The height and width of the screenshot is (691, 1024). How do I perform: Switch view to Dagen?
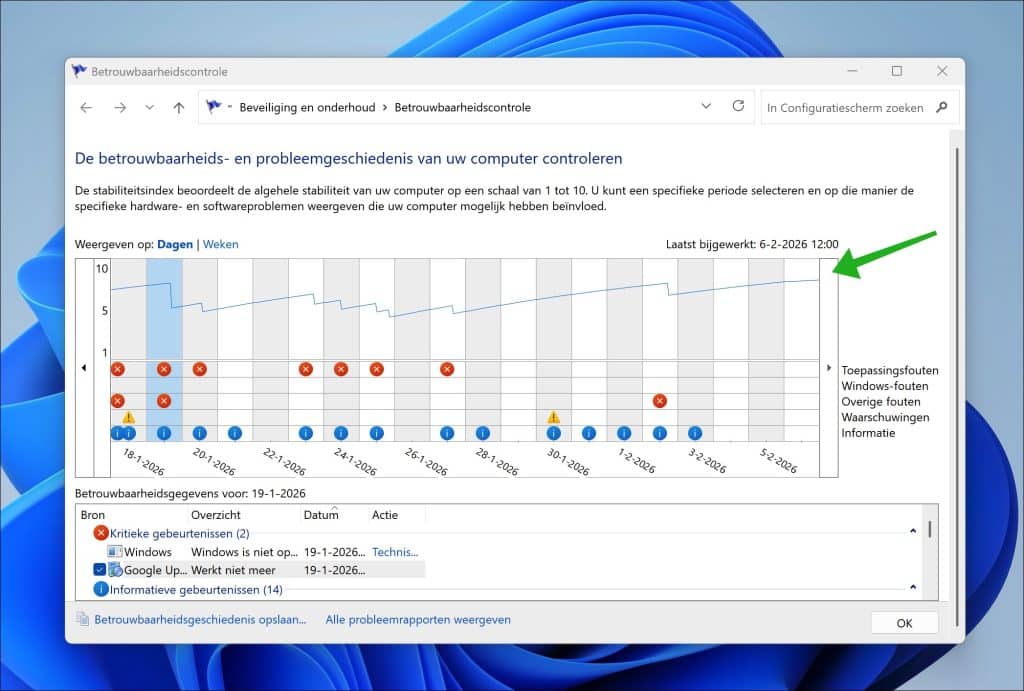pos(175,244)
